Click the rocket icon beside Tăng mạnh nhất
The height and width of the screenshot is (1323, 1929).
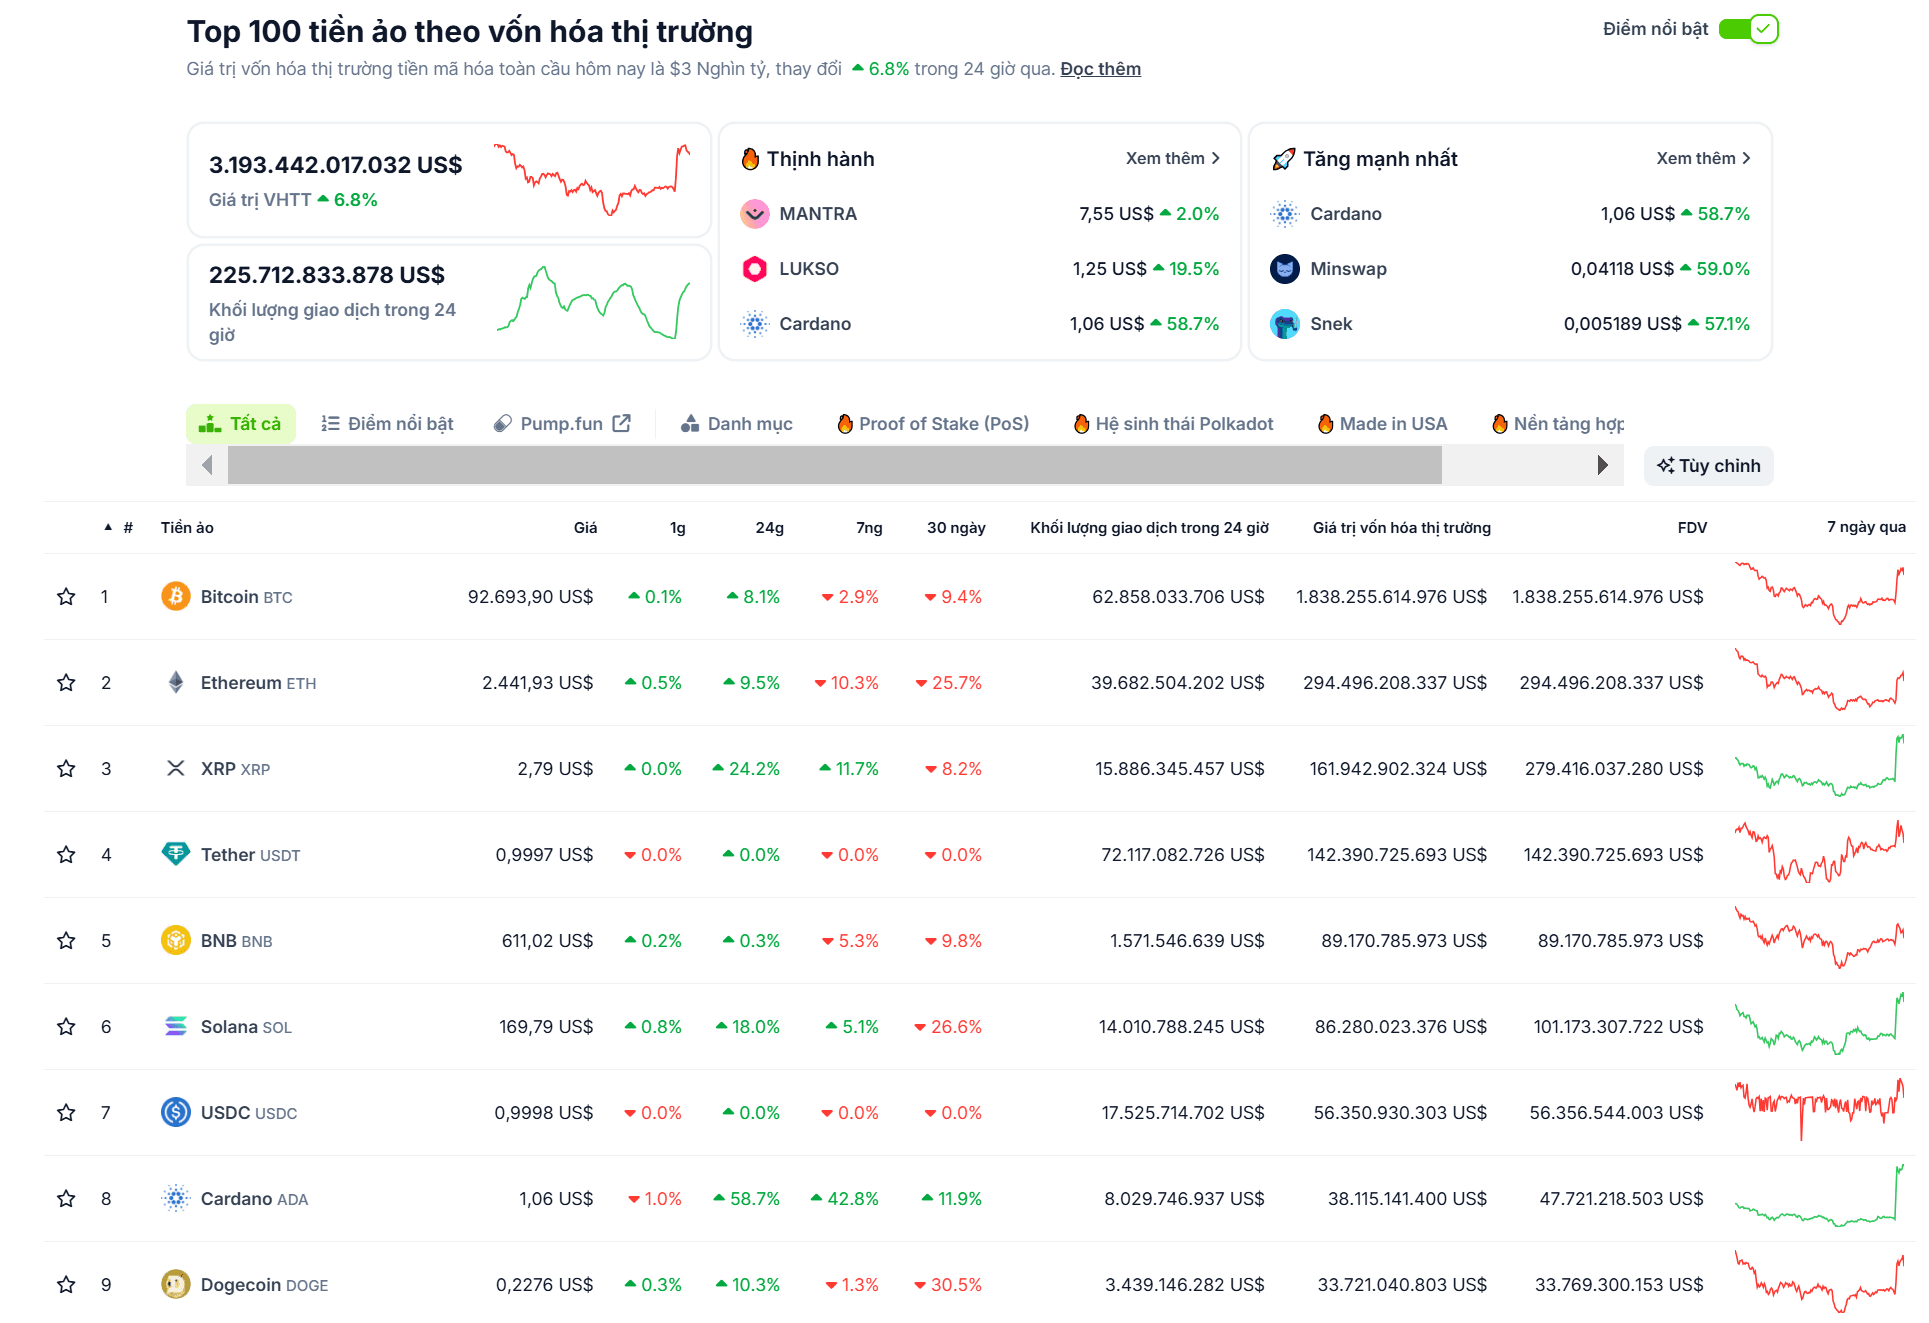pyautogui.click(x=1283, y=159)
